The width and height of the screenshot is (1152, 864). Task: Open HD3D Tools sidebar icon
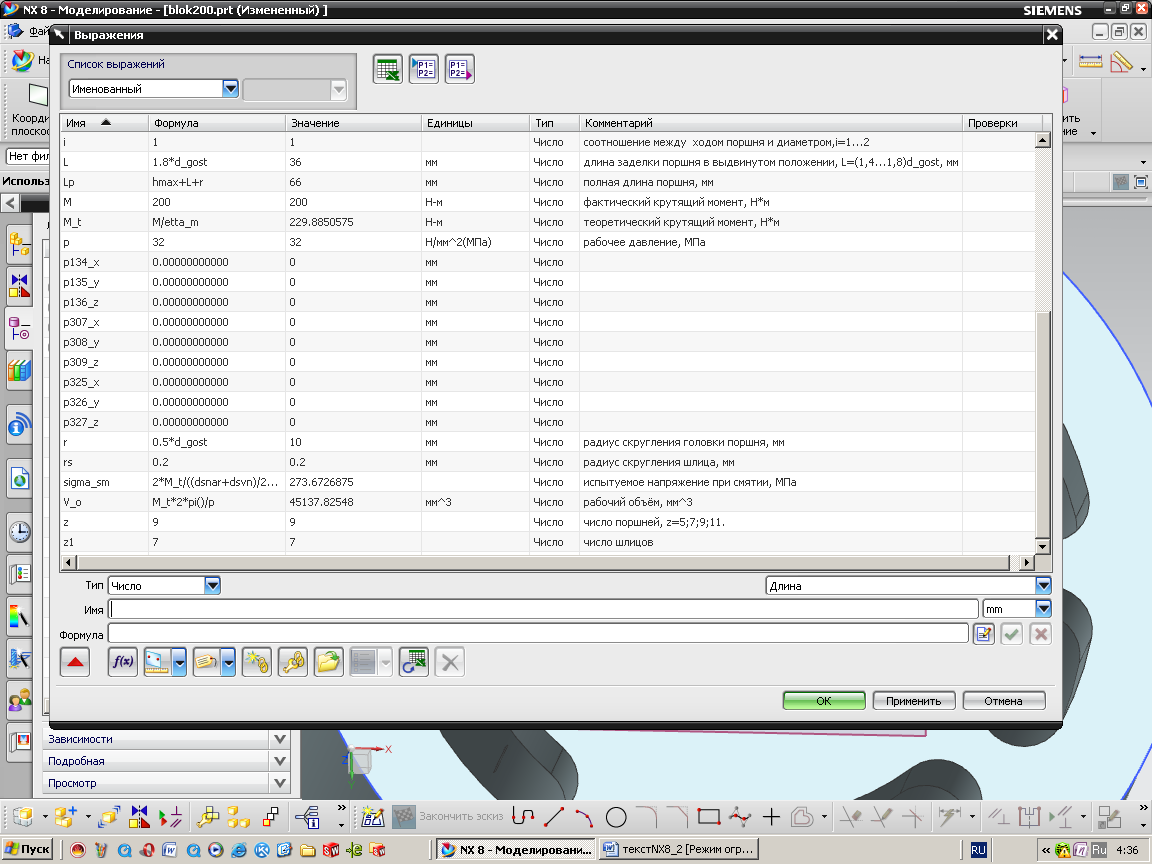tap(20, 425)
